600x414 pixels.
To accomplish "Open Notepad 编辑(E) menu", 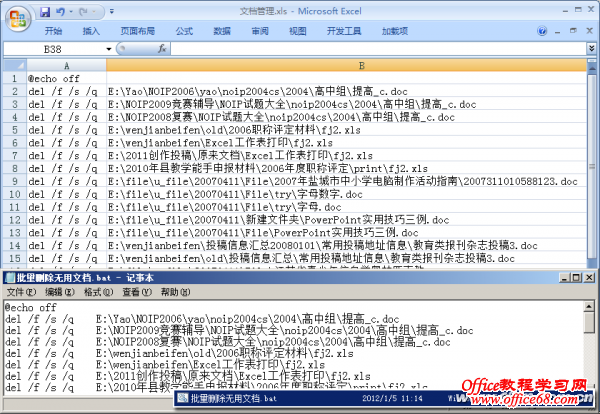I will point(60,292).
